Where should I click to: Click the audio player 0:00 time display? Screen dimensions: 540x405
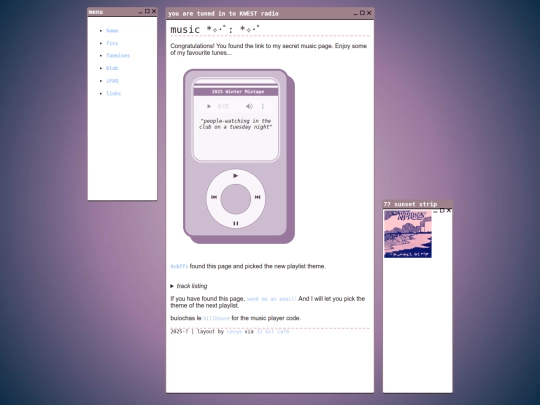coord(223,106)
